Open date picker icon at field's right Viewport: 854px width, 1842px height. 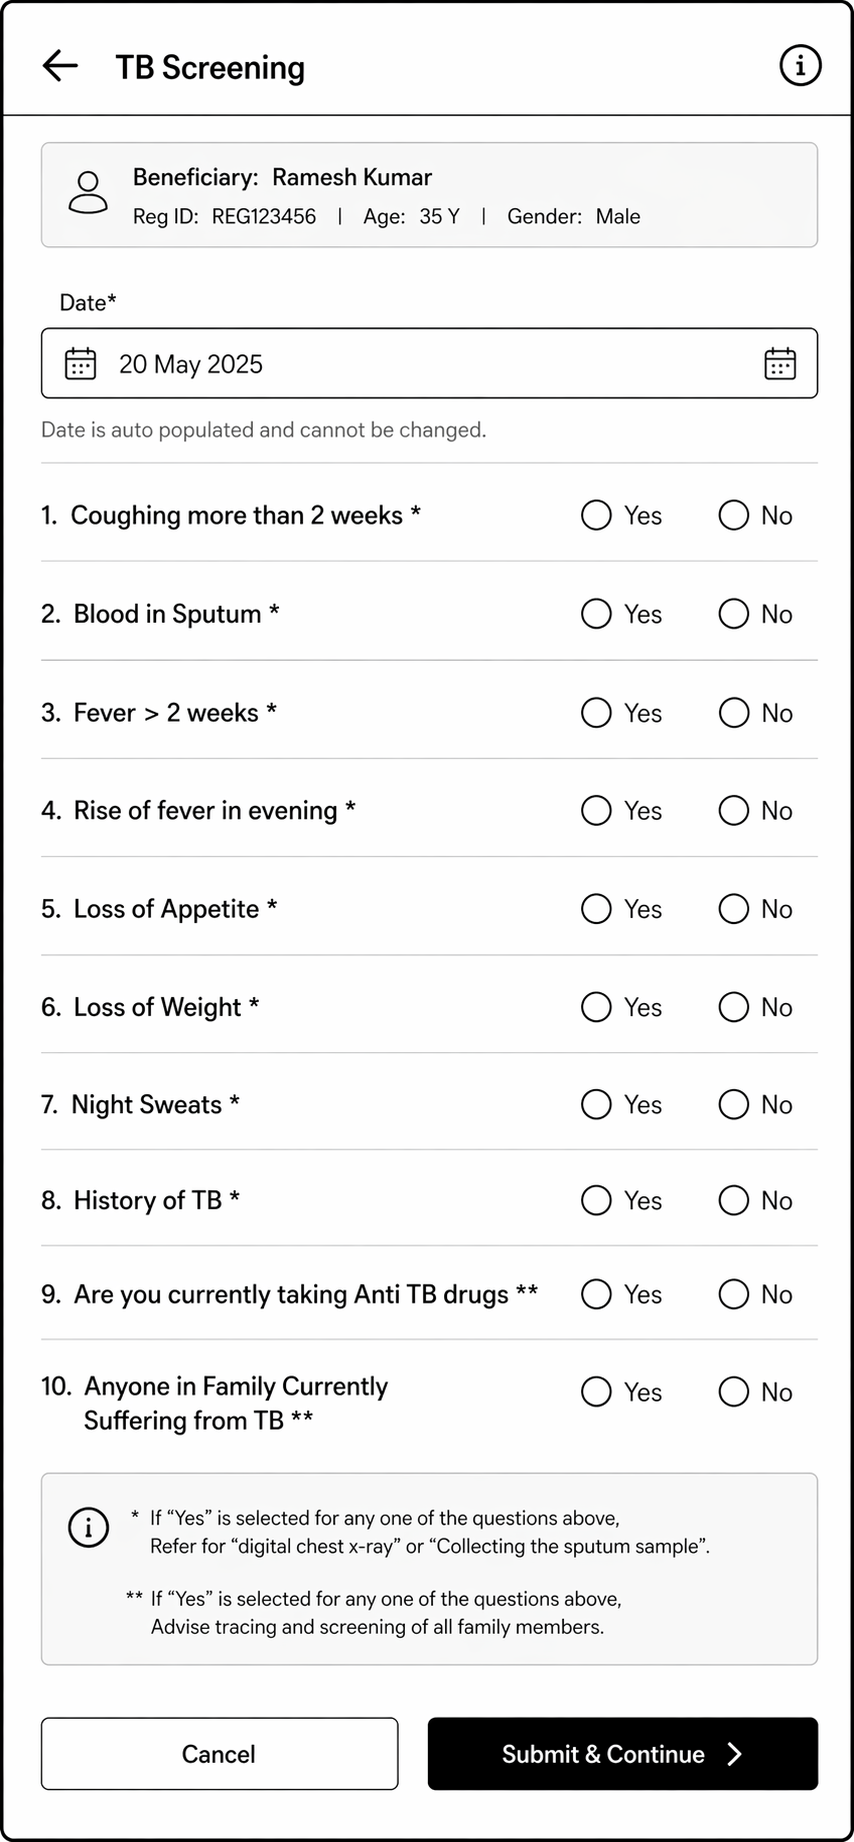click(x=780, y=364)
